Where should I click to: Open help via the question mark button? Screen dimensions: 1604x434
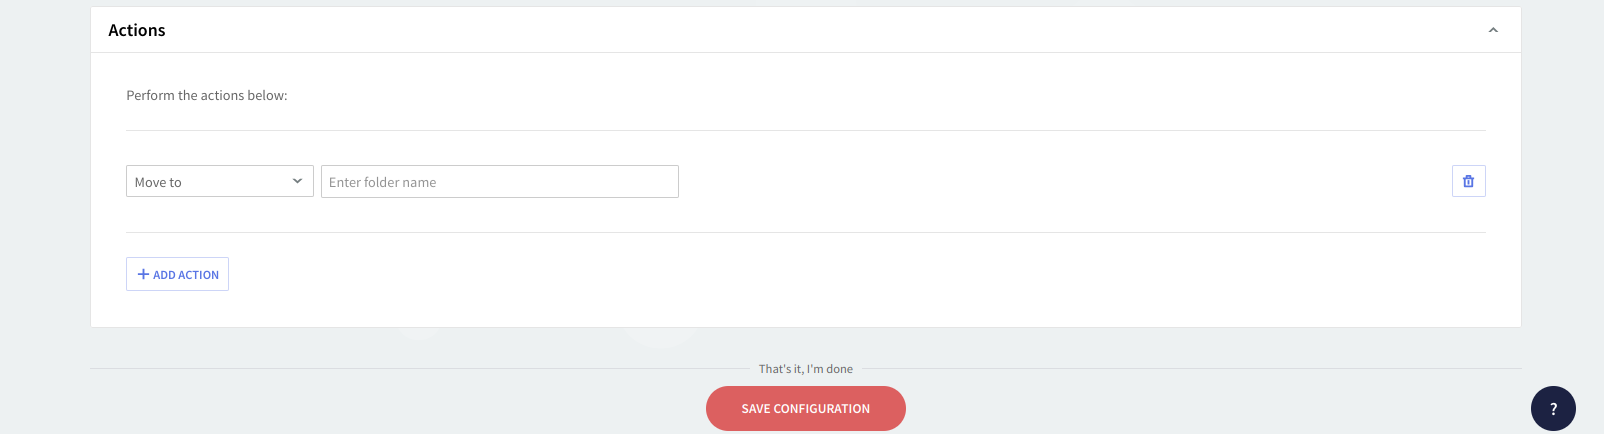[x=1553, y=408]
